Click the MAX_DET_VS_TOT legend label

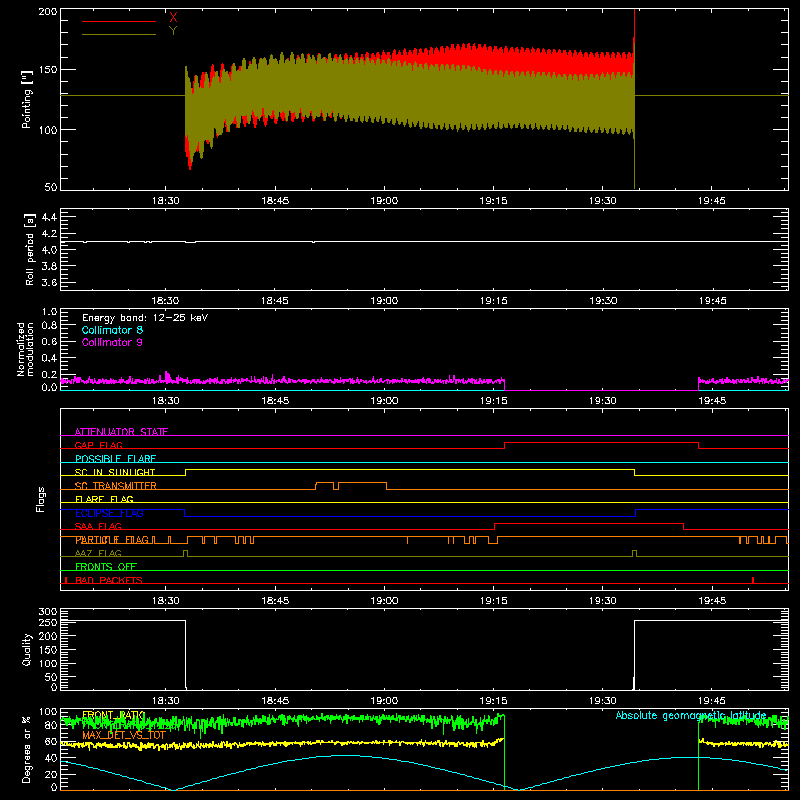click(x=124, y=735)
